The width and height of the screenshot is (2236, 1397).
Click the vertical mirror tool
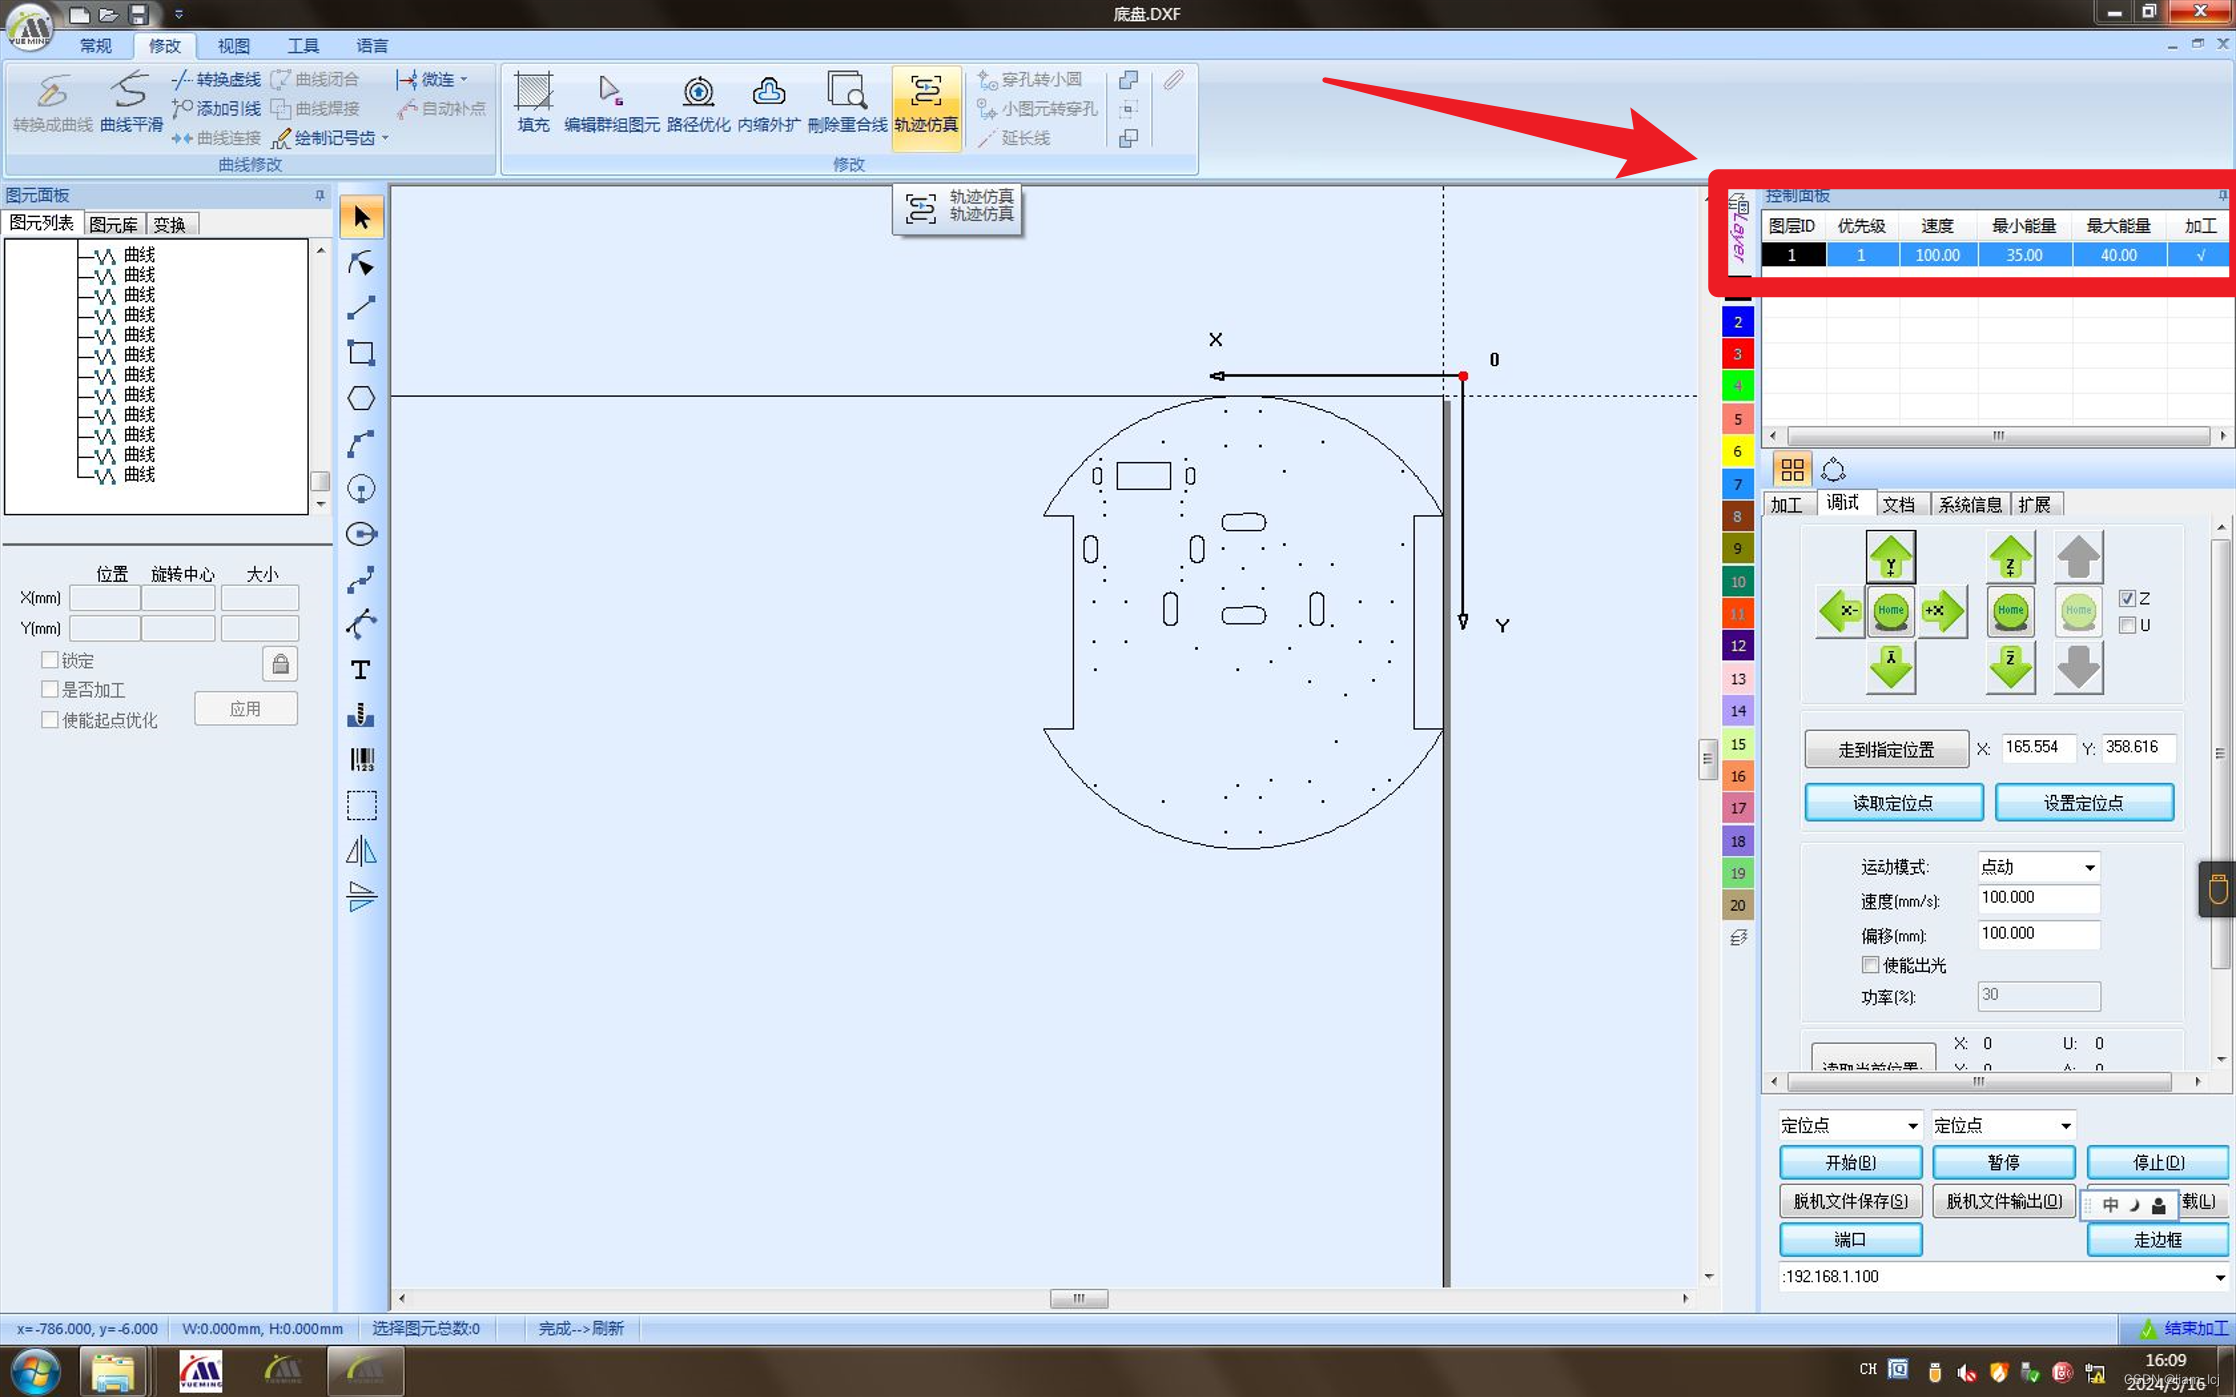(361, 895)
